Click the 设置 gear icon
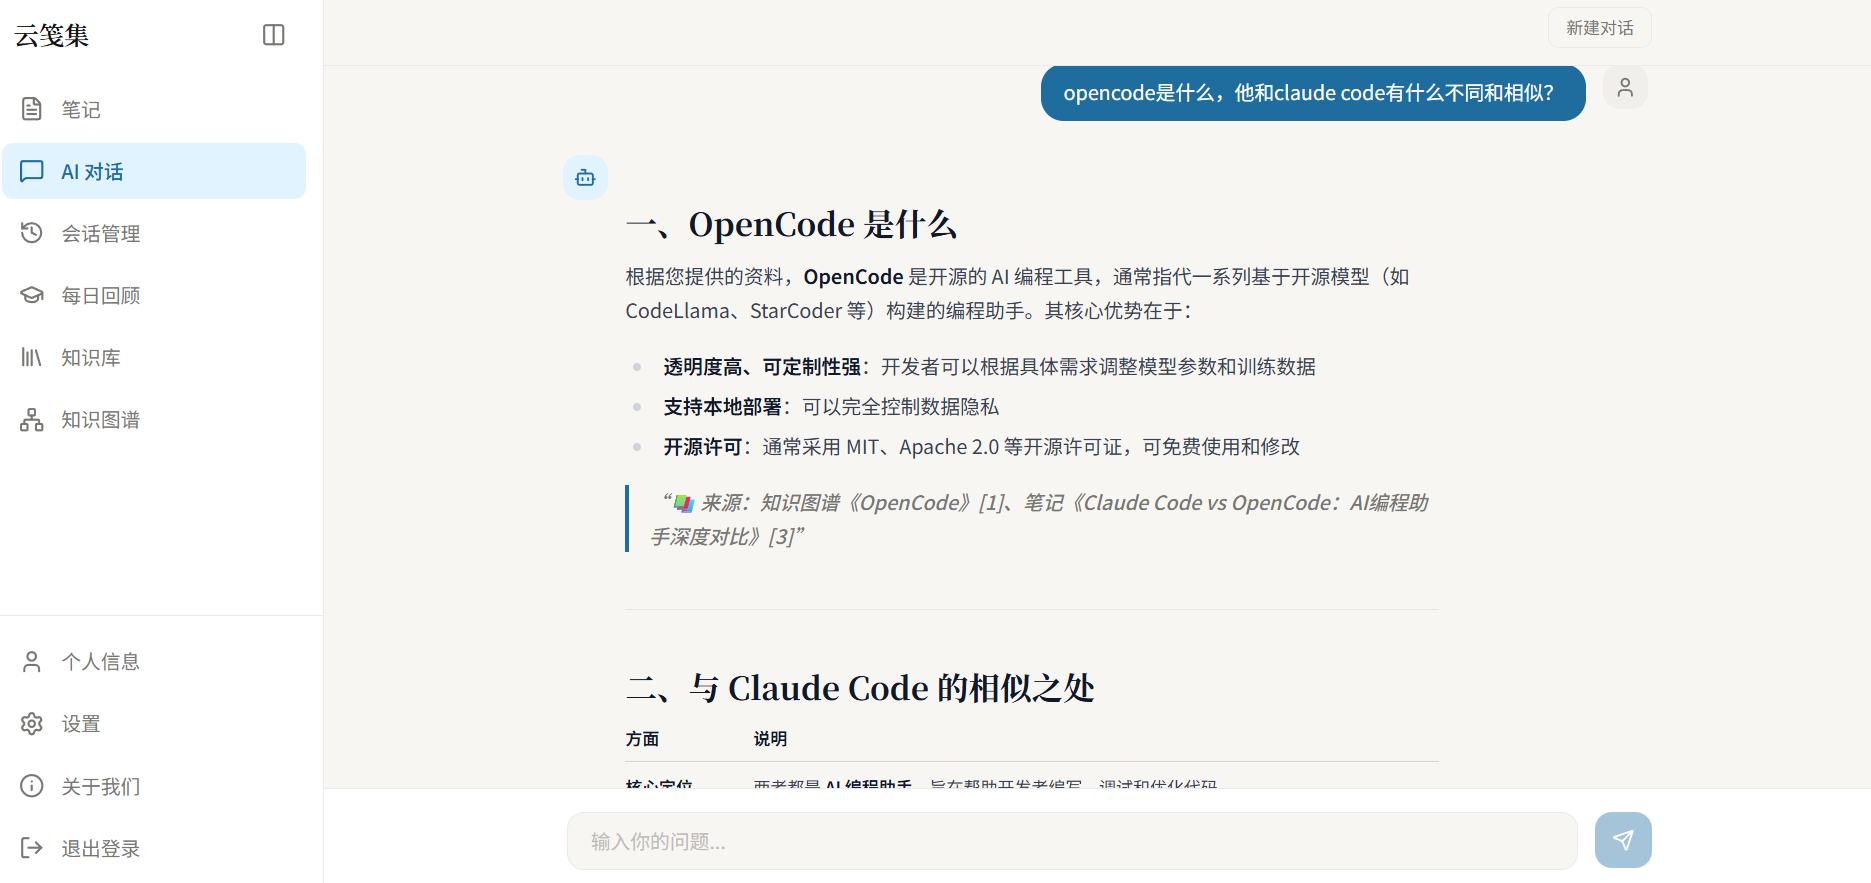This screenshot has height=883, width=1871. pyautogui.click(x=32, y=723)
